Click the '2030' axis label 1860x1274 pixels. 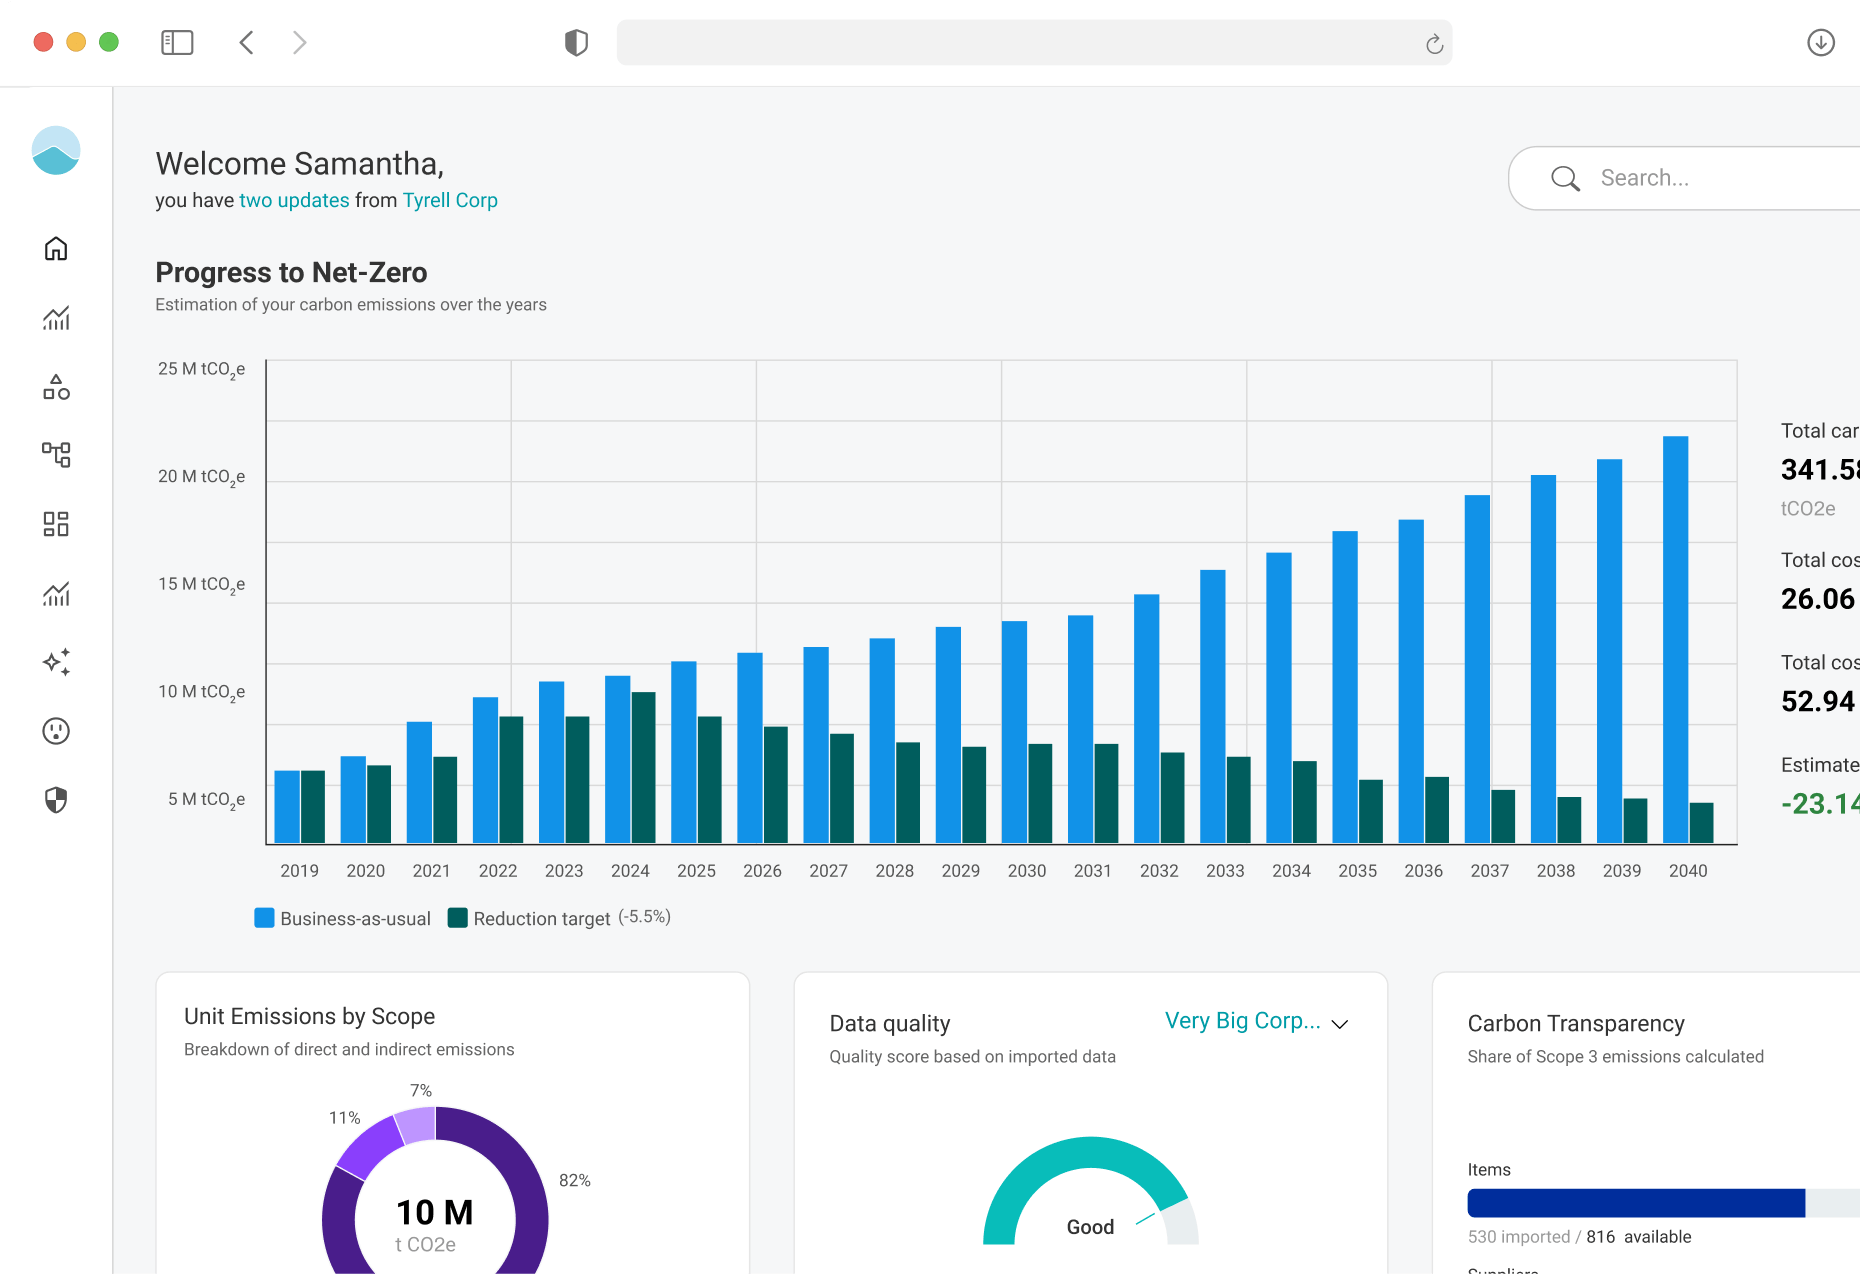[x=1027, y=871]
